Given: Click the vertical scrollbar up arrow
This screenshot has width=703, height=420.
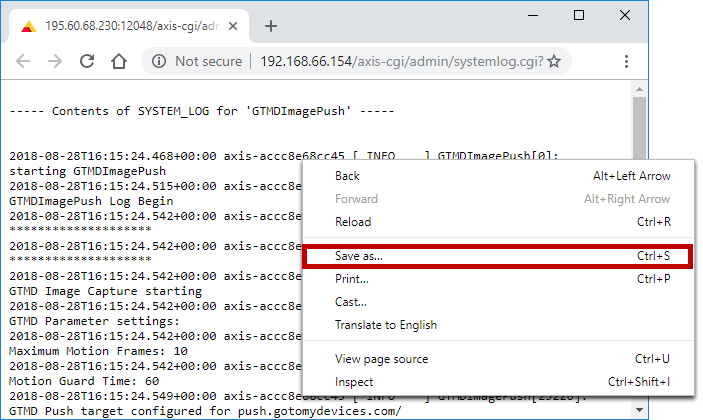Looking at the screenshot, I should coord(639,89).
